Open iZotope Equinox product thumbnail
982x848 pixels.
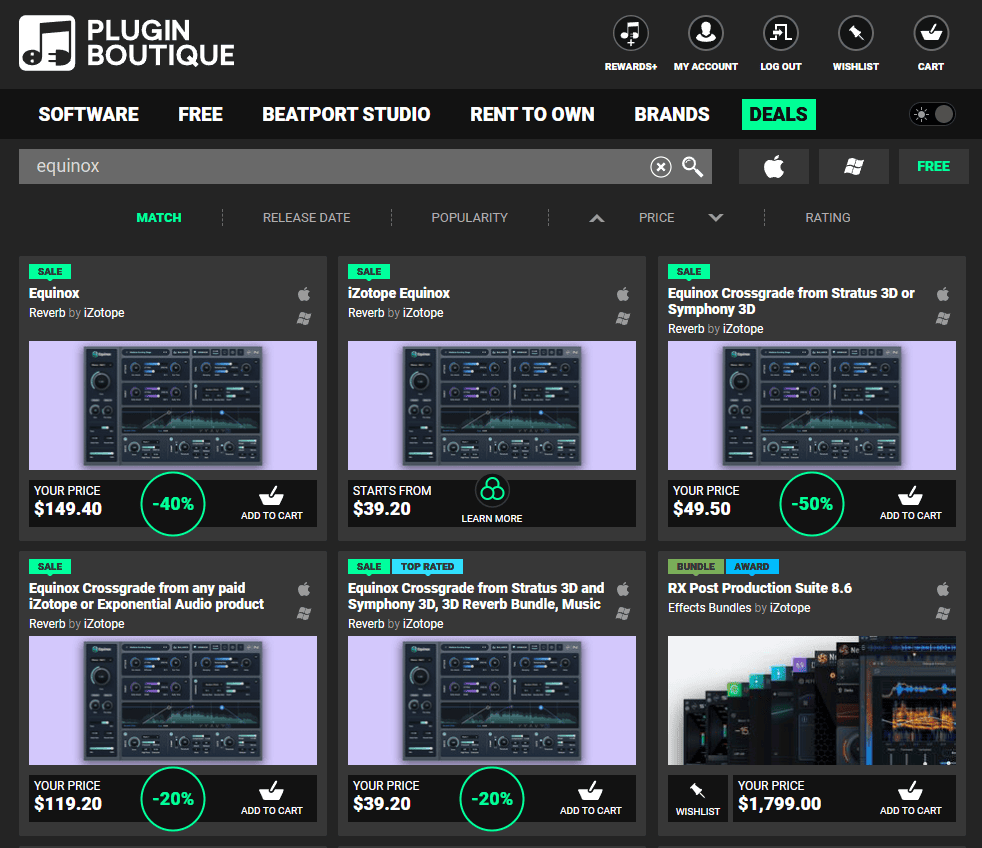click(492, 405)
